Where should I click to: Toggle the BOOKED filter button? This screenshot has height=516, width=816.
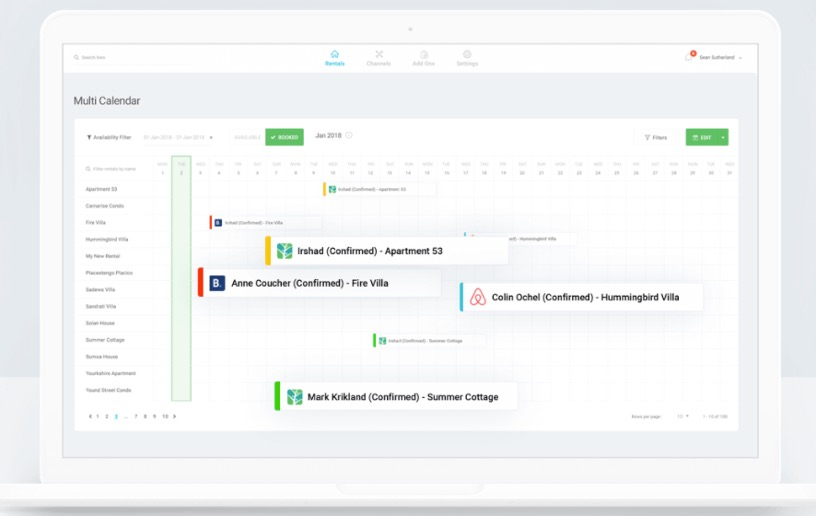coord(285,137)
